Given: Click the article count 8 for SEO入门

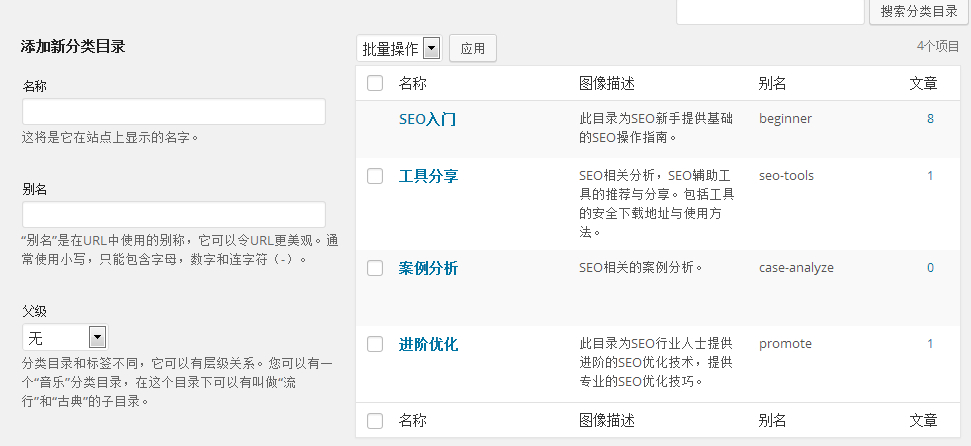Looking at the screenshot, I should tap(930, 119).
